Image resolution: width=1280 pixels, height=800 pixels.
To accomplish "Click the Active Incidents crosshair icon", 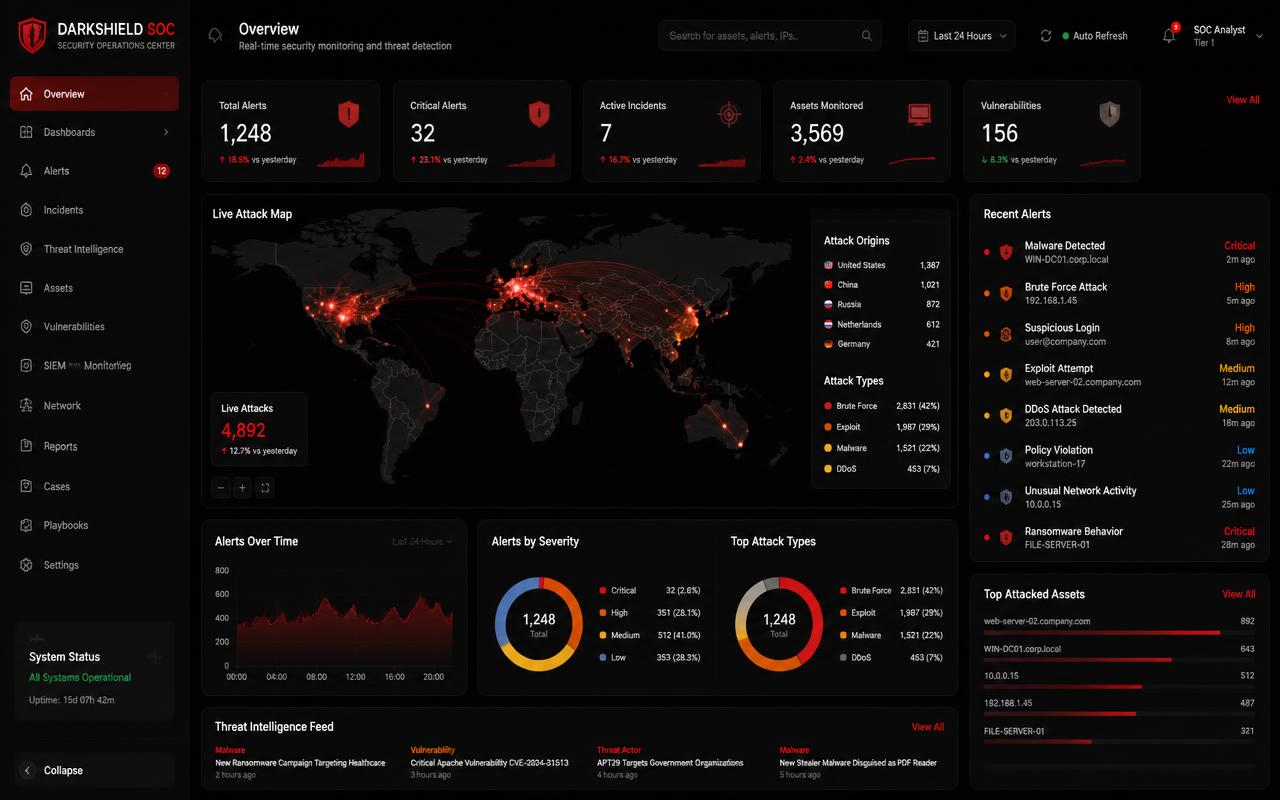I will pos(729,115).
